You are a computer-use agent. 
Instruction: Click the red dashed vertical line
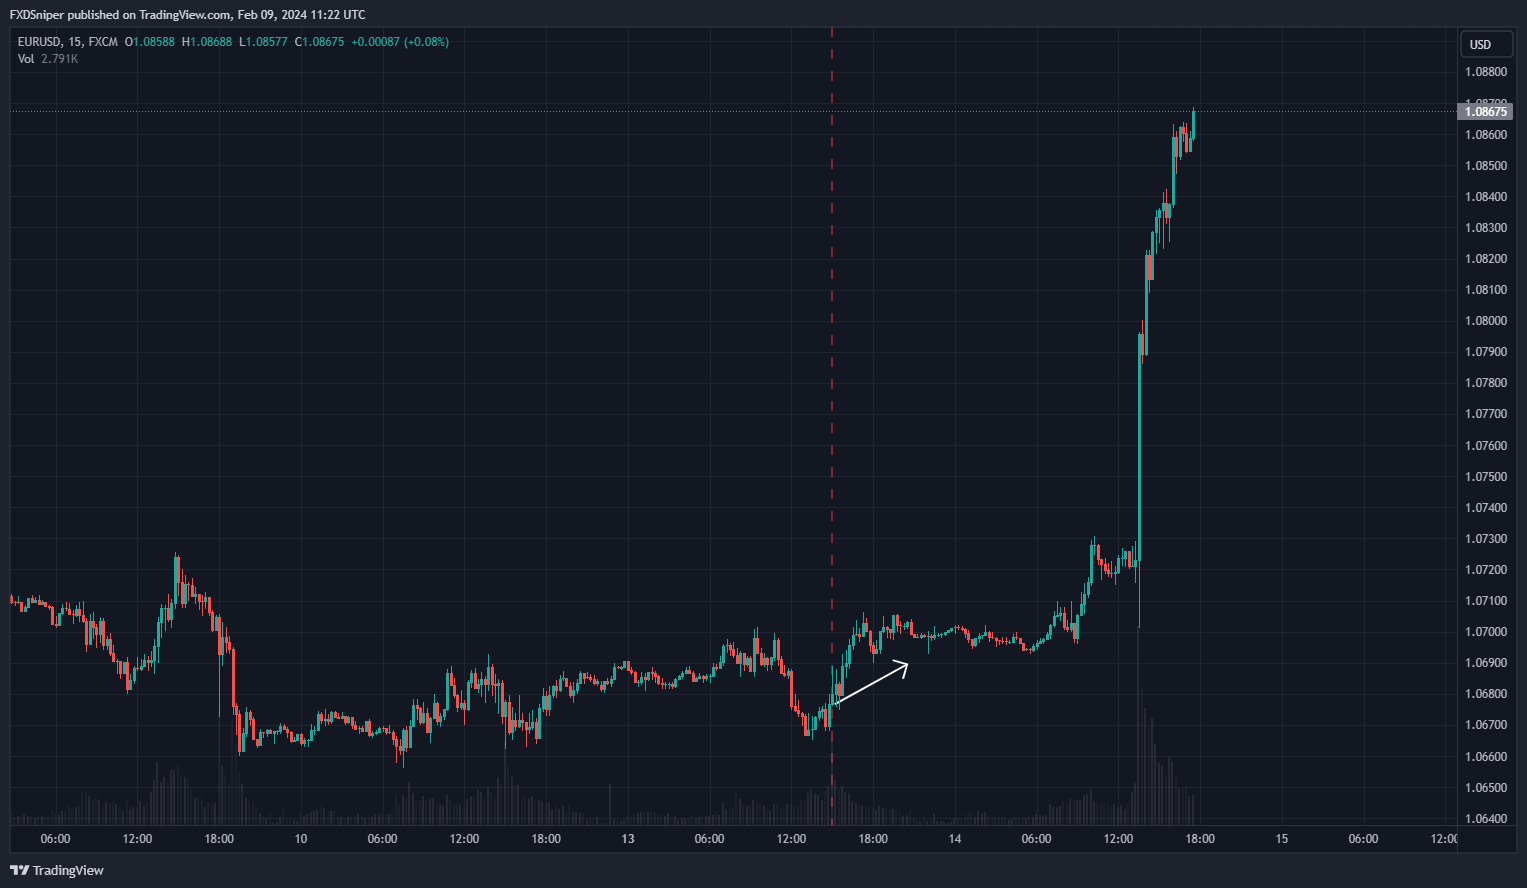tap(832, 400)
